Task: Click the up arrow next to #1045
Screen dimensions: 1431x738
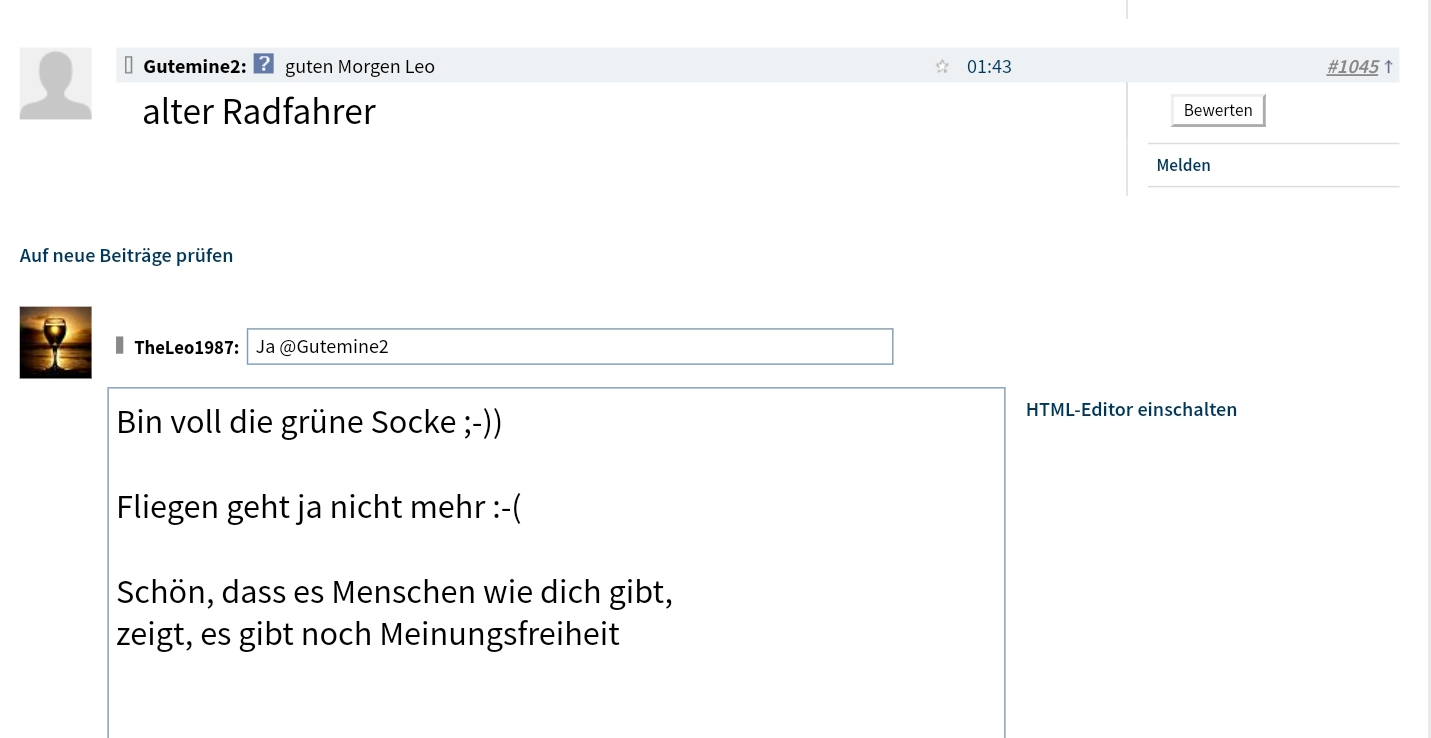Action: tap(1389, 67)
